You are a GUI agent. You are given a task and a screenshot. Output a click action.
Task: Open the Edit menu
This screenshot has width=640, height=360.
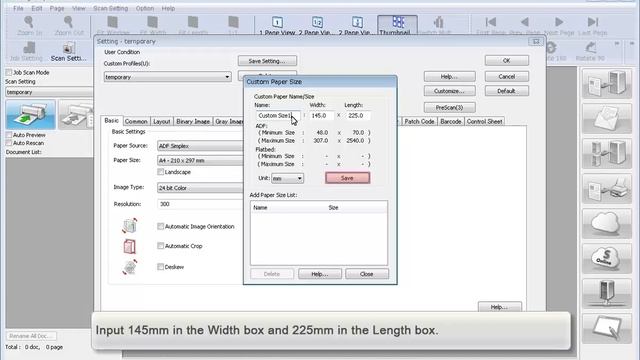point(37,8)
